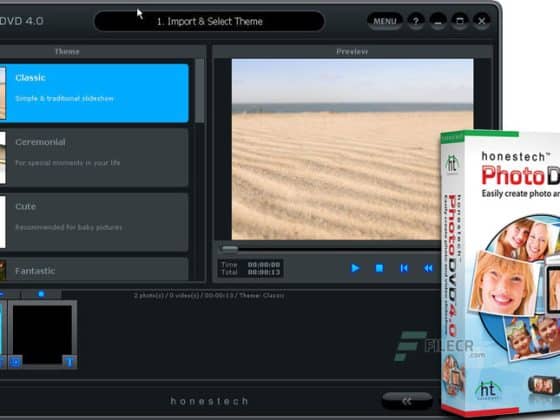Click the text T icon on black thumbnail
560x420 pixels.
(69, 362)
